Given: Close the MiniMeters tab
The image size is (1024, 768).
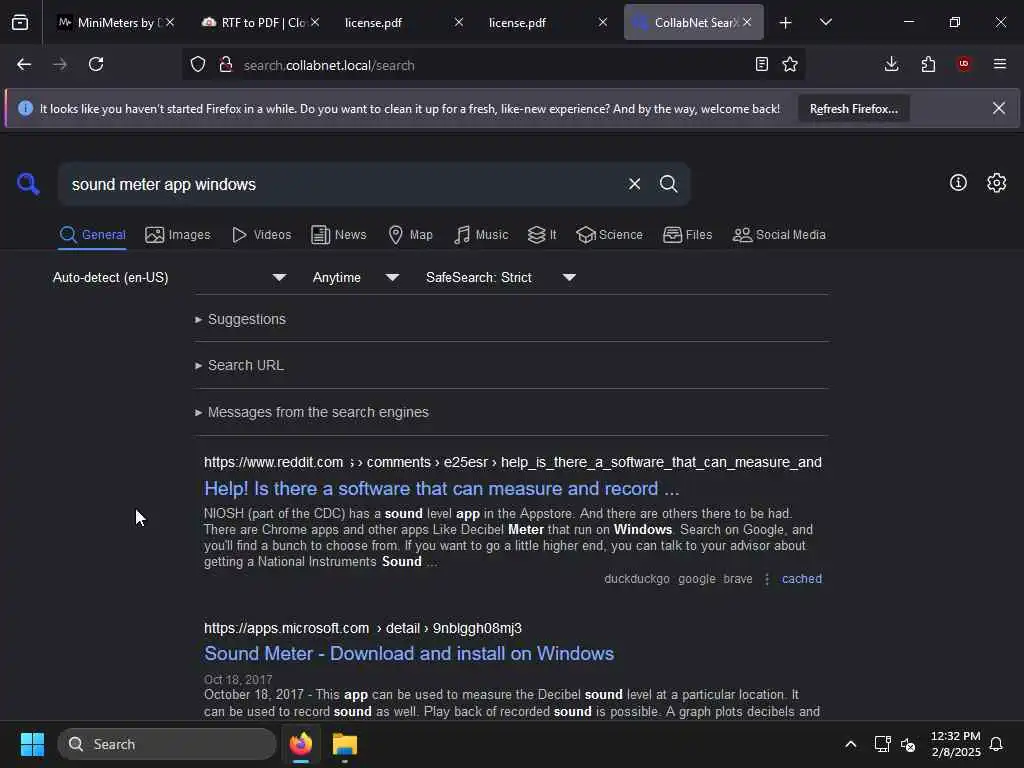Looking at the screenshot, I should point(170,22).
